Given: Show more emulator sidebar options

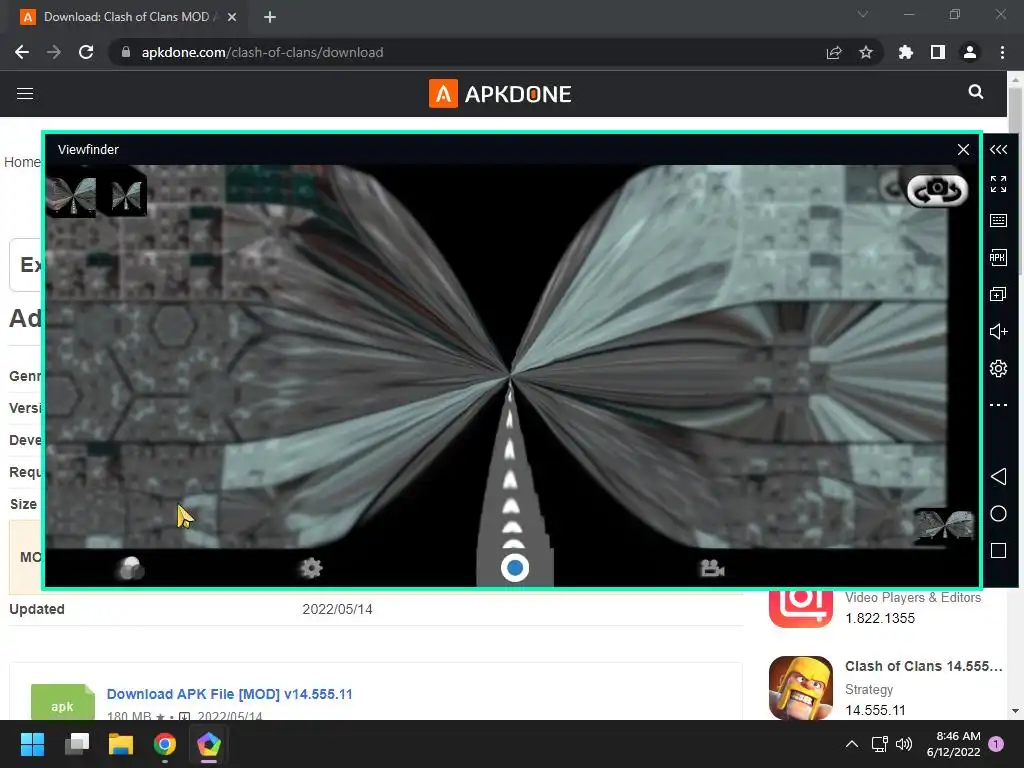Looking at the screenshot, I should pyautogui.click(x=998, y=405).
